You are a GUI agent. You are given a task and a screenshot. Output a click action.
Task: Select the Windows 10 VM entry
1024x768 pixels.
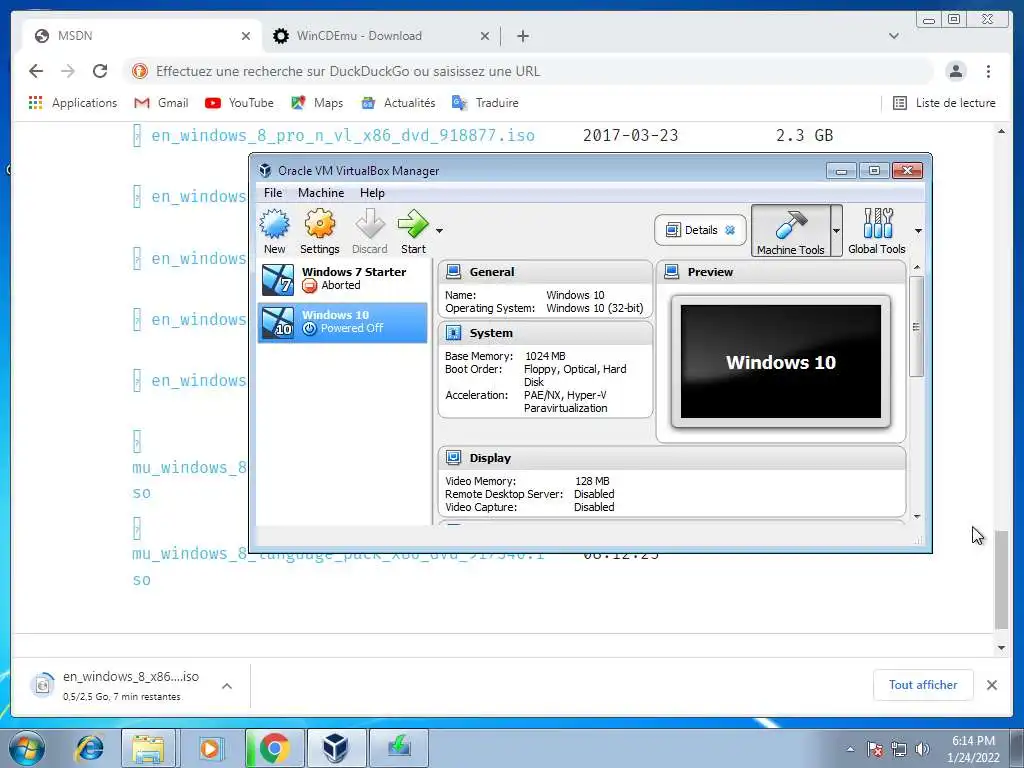tap(343, 322)
